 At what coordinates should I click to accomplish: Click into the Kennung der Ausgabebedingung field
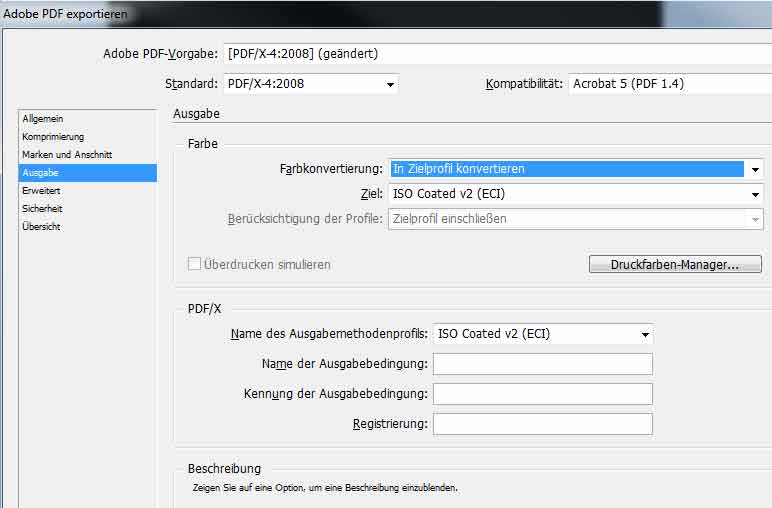click(x=543, y=394)
